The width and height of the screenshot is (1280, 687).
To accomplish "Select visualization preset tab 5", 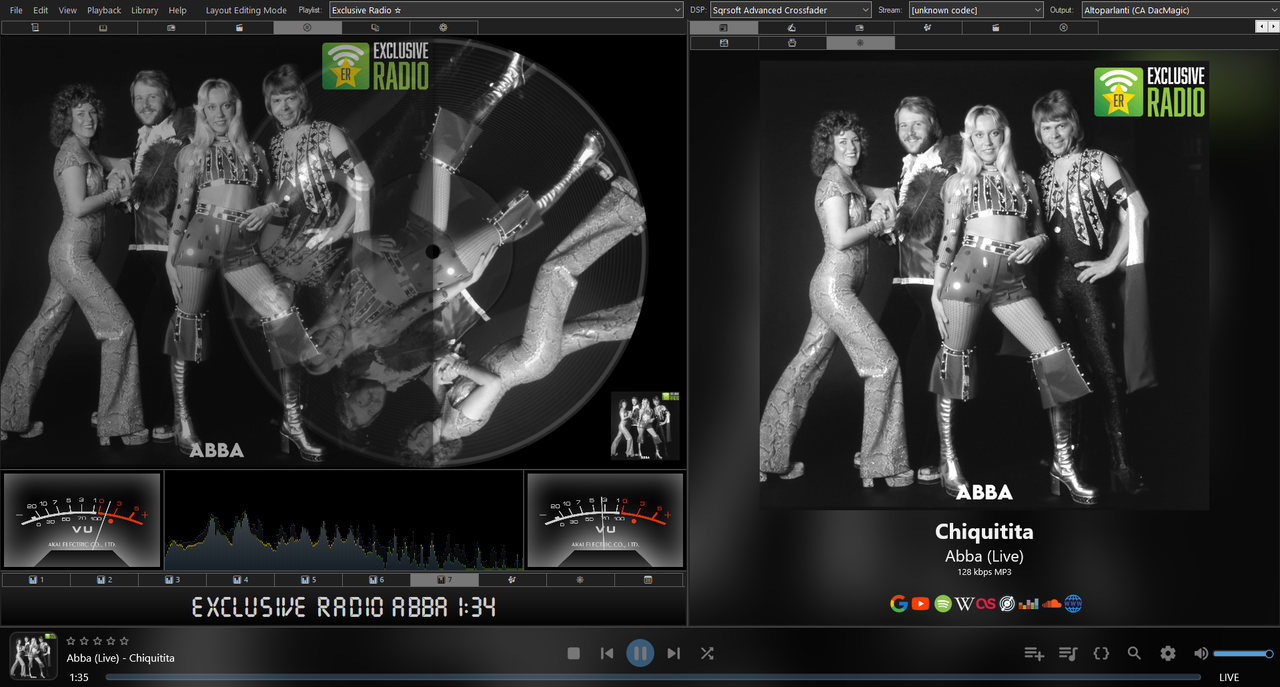I will click(x=308, y=580).
